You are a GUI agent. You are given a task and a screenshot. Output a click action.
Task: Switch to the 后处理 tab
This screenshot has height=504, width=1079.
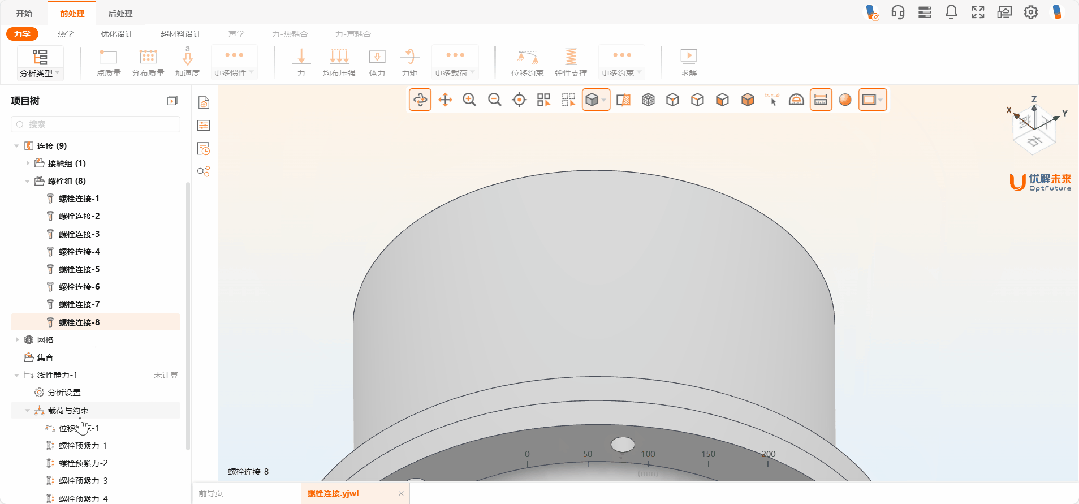120,13
